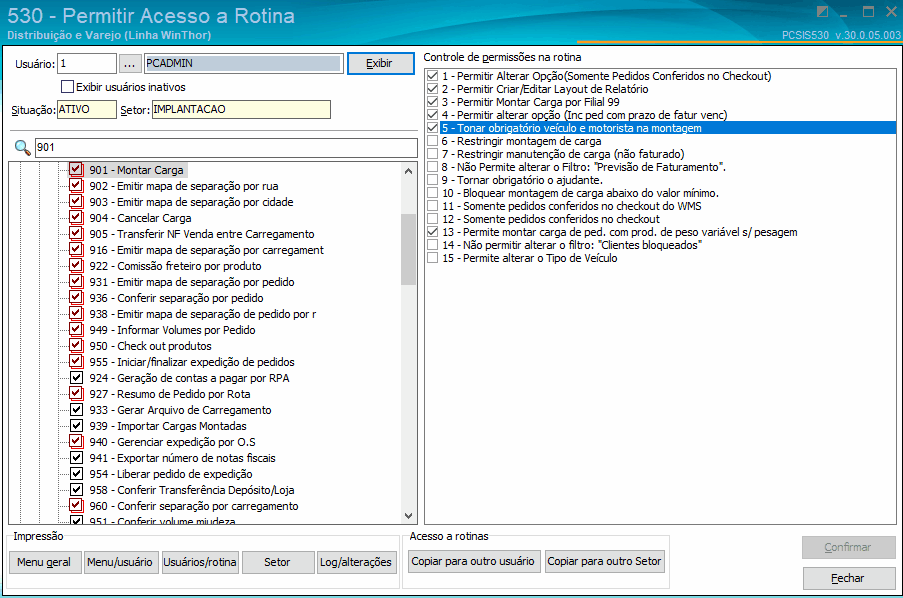Click the Menu/usuário print button
Viewport: 903px width, 598px height.
pyautogui.click(x=120, y=562)
